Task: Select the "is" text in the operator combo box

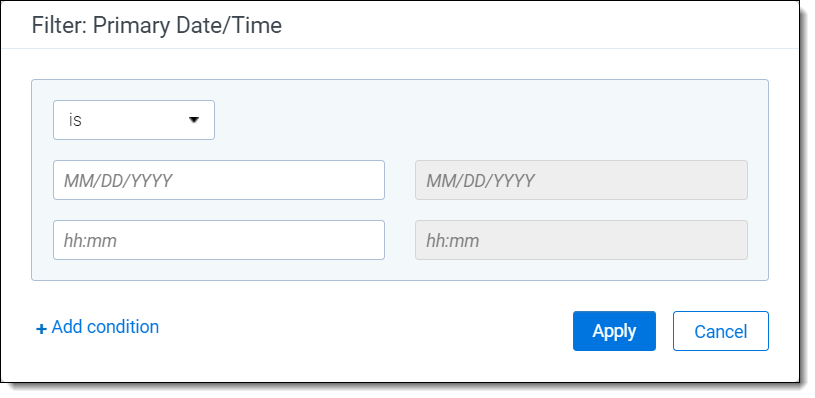Action: pos(75,120)
